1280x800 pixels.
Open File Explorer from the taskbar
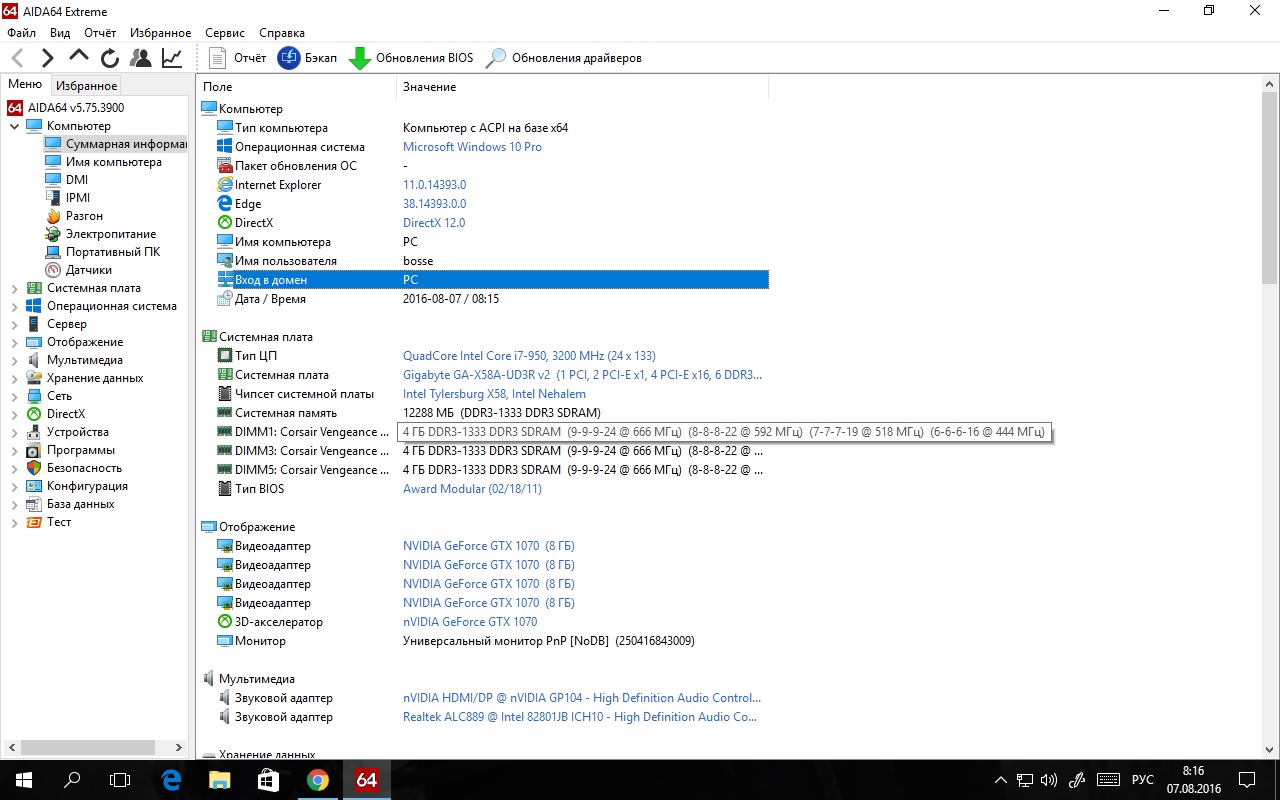click(x=220, y=780)
